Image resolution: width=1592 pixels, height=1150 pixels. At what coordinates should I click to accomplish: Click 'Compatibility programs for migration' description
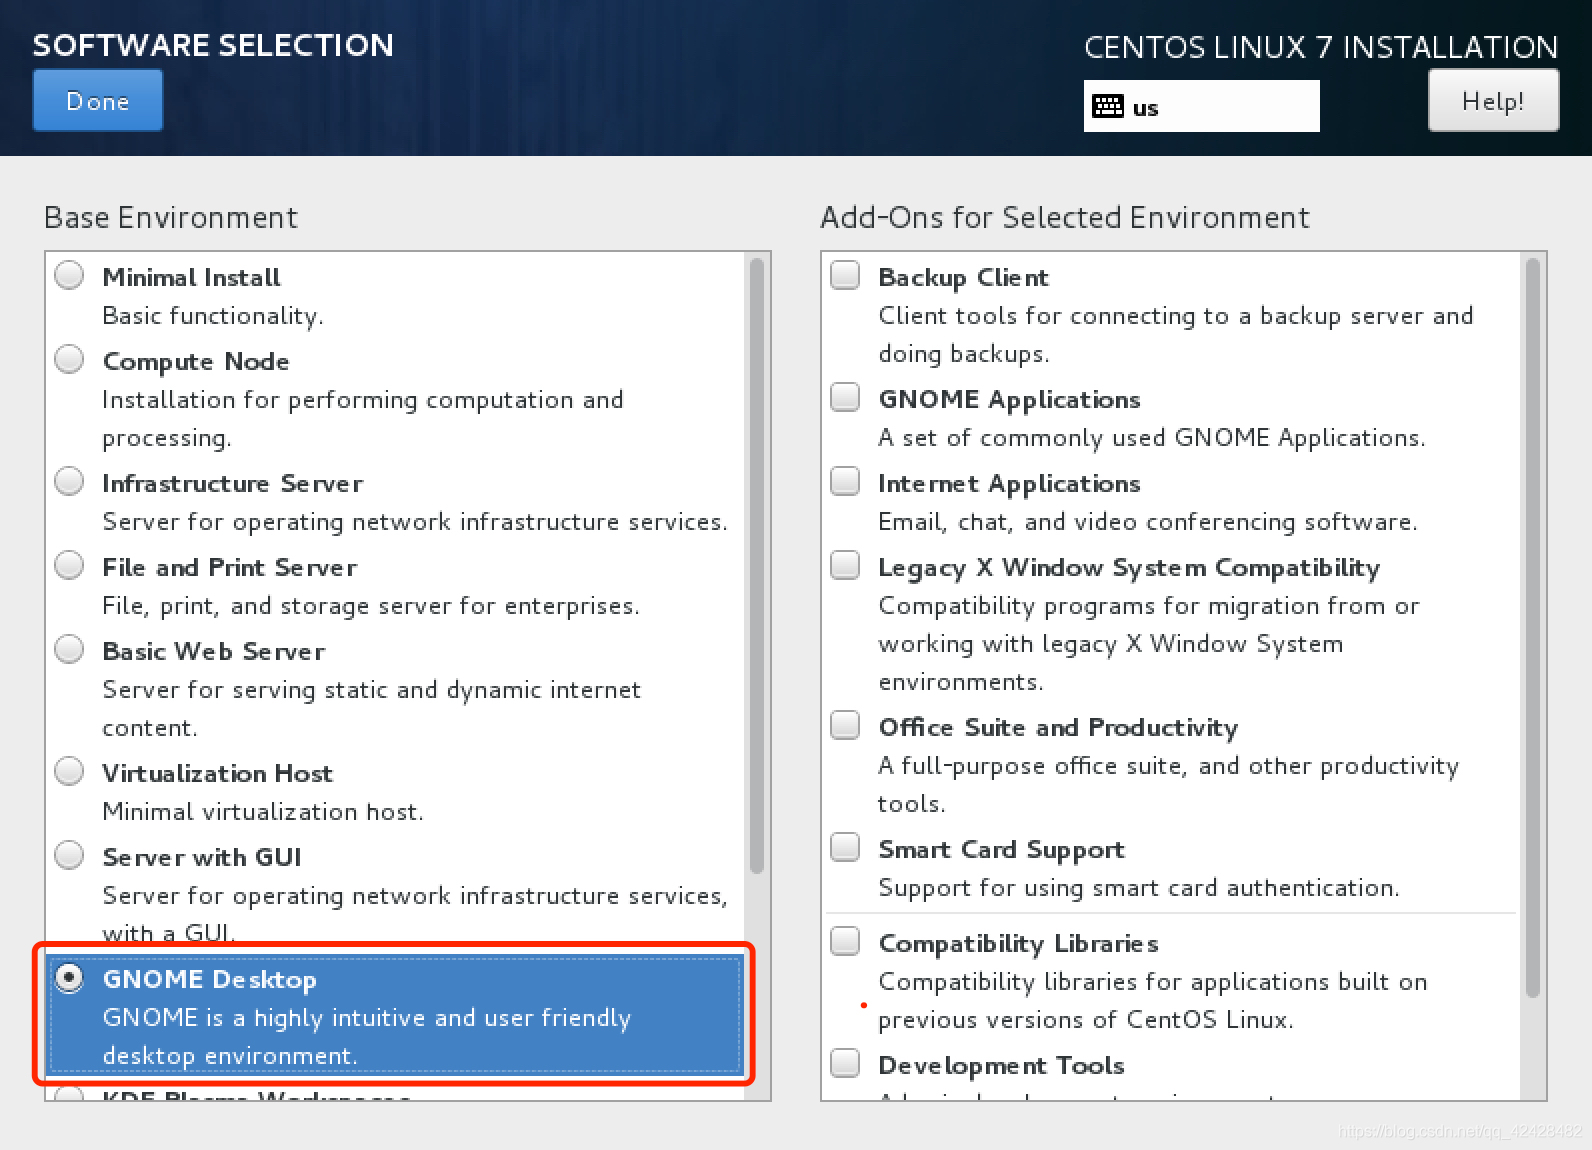click(1149, 644)
